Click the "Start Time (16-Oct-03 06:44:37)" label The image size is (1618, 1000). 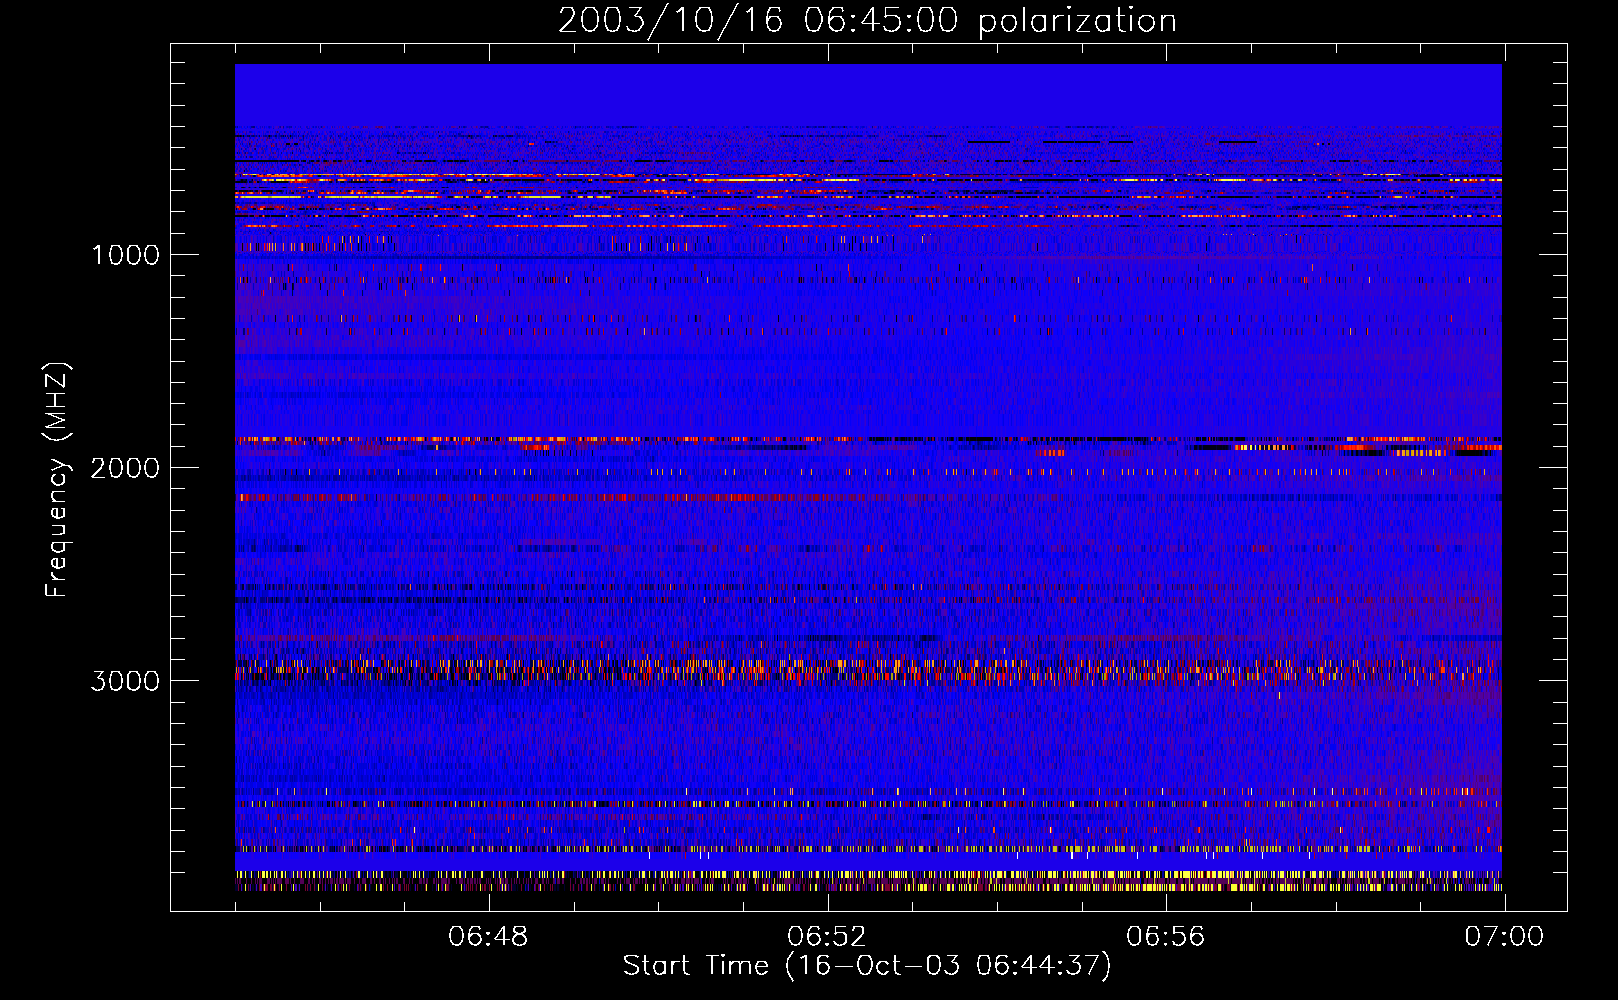point(867,966)
